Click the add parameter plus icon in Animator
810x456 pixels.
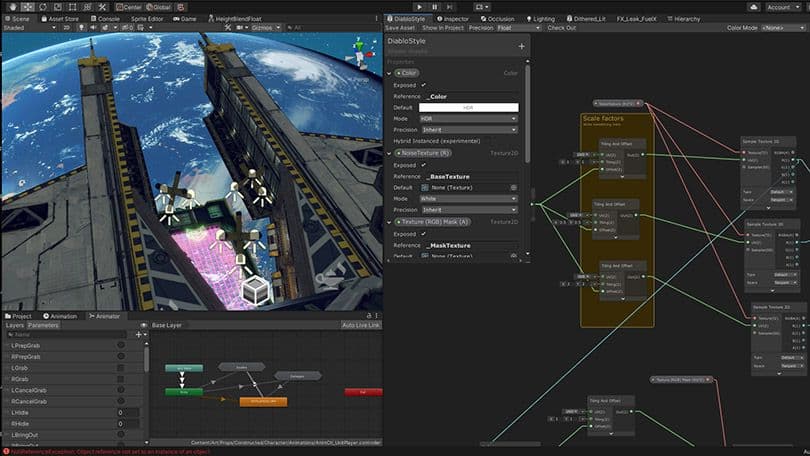pos(138,335)
